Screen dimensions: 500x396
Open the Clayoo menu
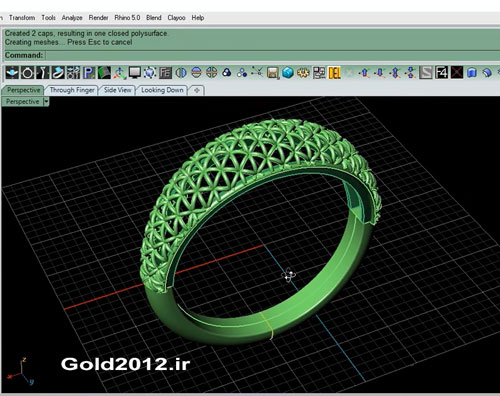point(176,18)
